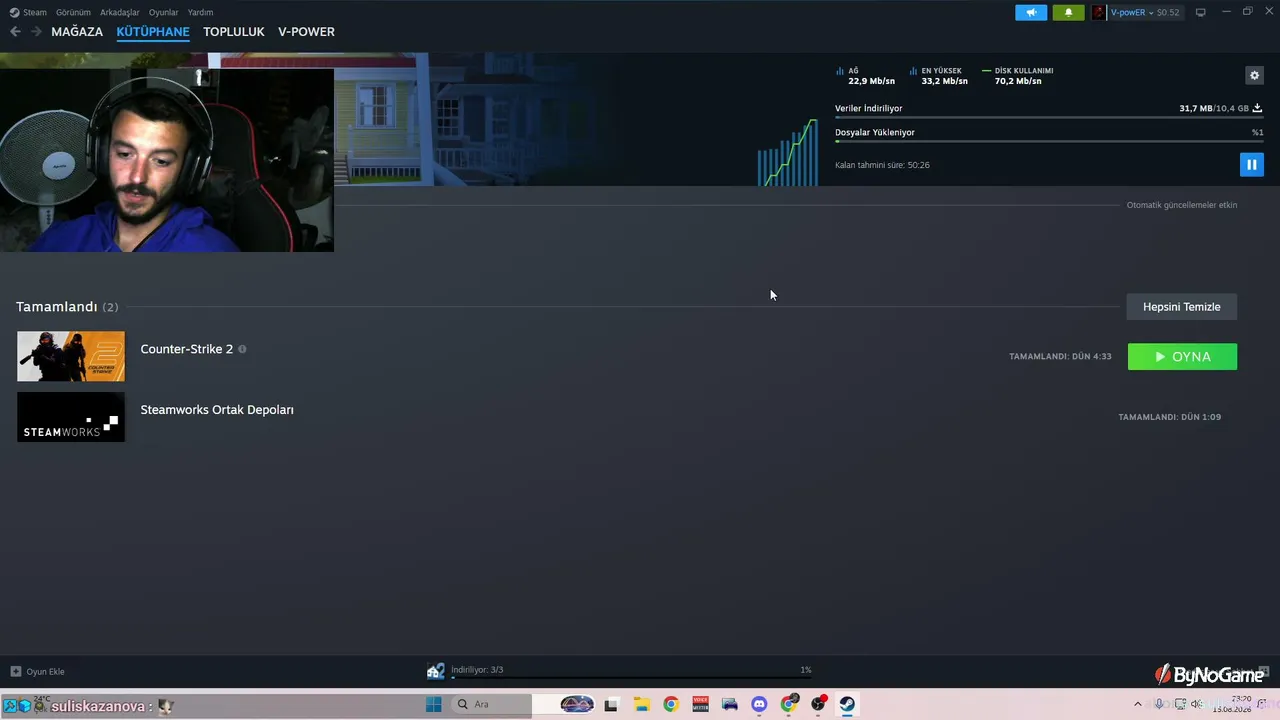
Task: Open the Oyunlar menu
Action: [x=164, y=12]
